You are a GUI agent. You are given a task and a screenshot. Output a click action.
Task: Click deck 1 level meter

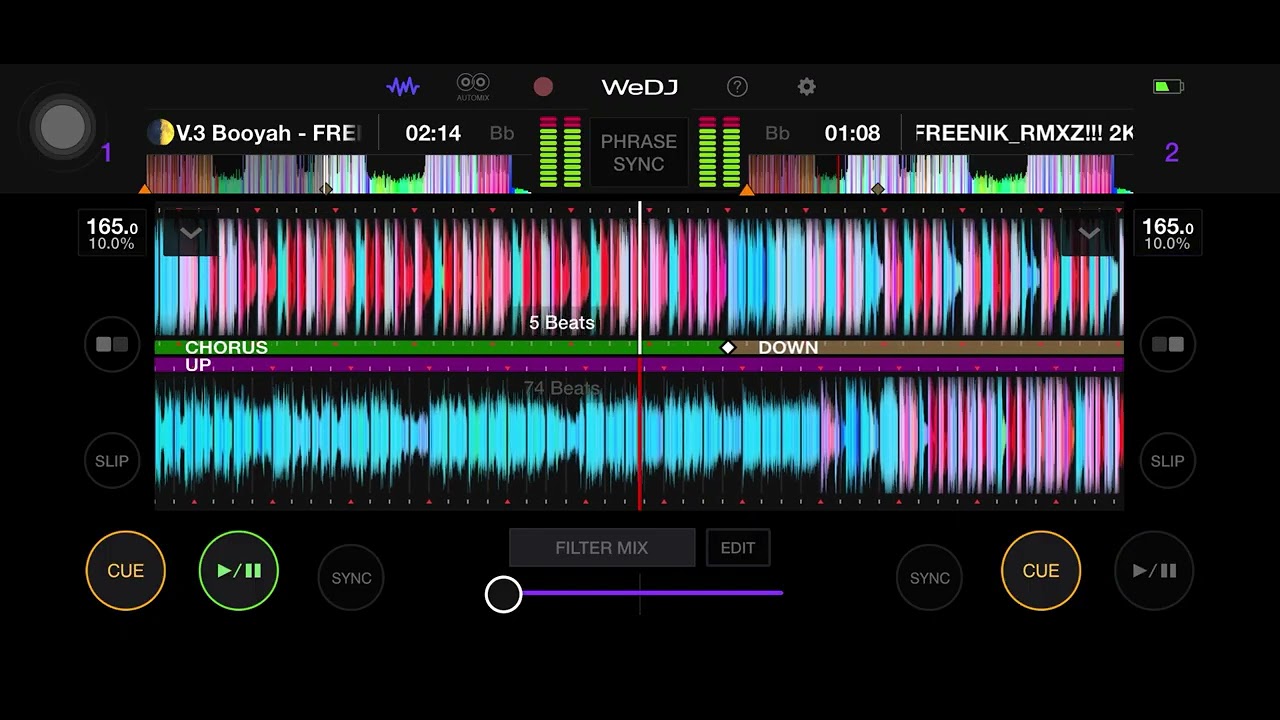click(x=560, y=152)
